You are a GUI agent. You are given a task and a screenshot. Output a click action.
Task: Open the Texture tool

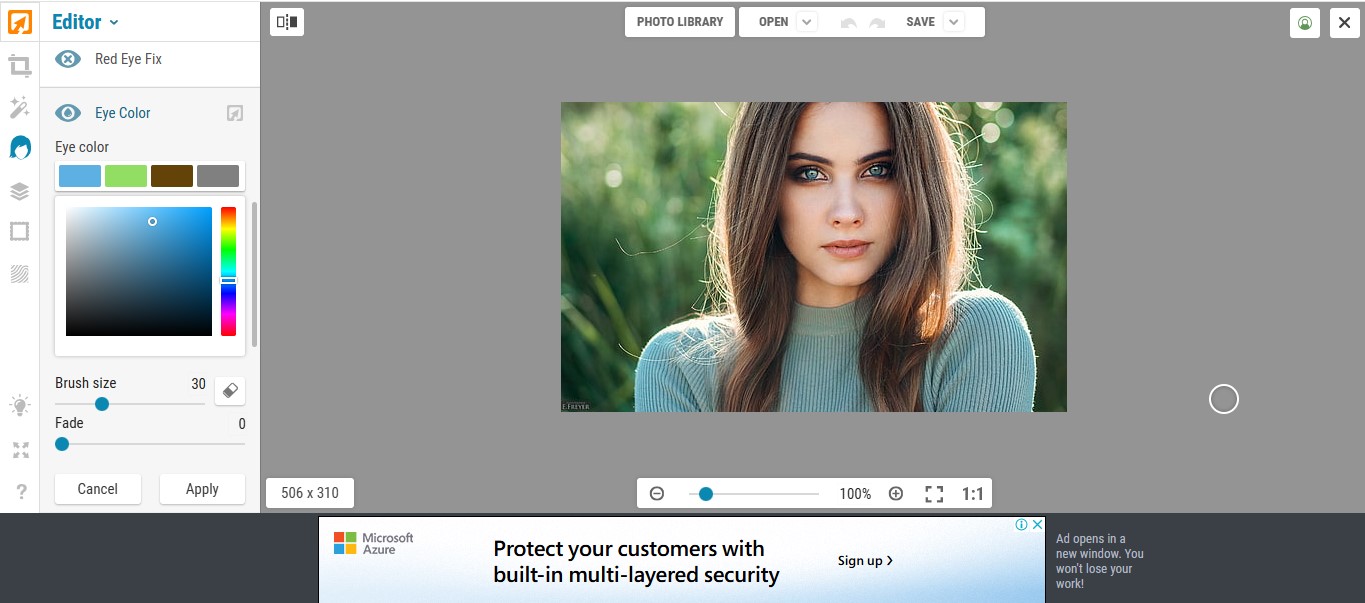coord(20,274)
